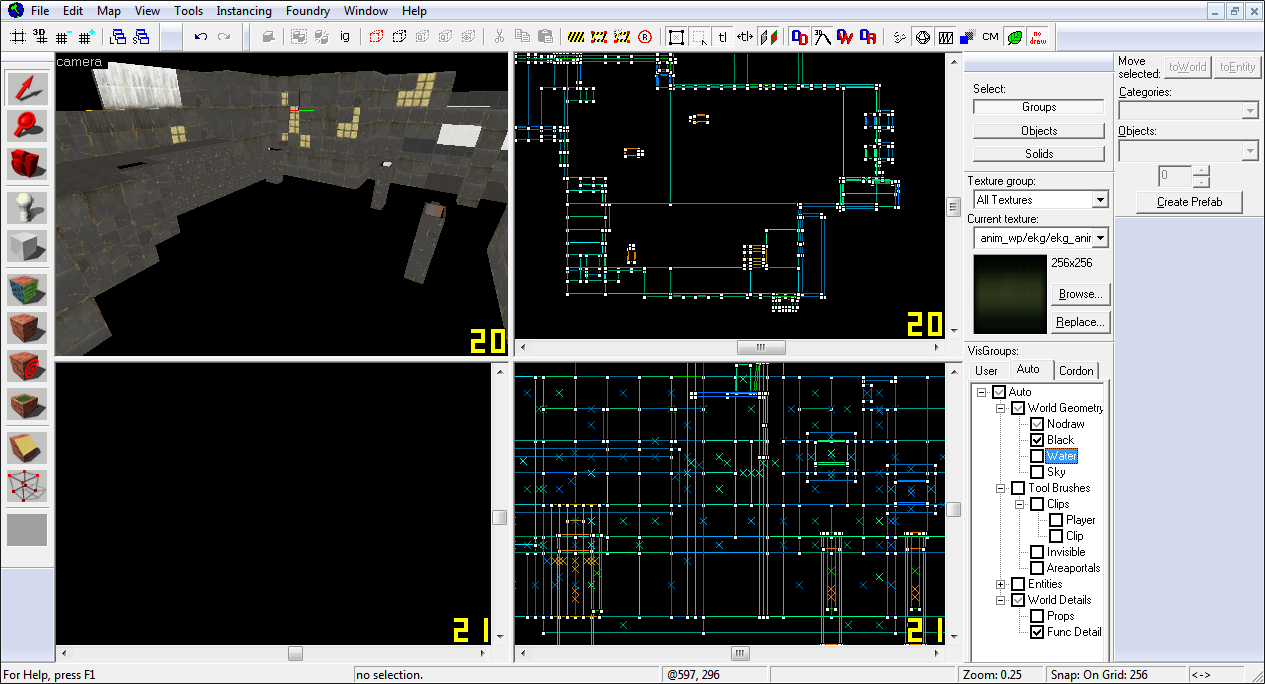Select the Clipping tool icon
Screen dimensions: 1265x684
click(x=27, y=447)
